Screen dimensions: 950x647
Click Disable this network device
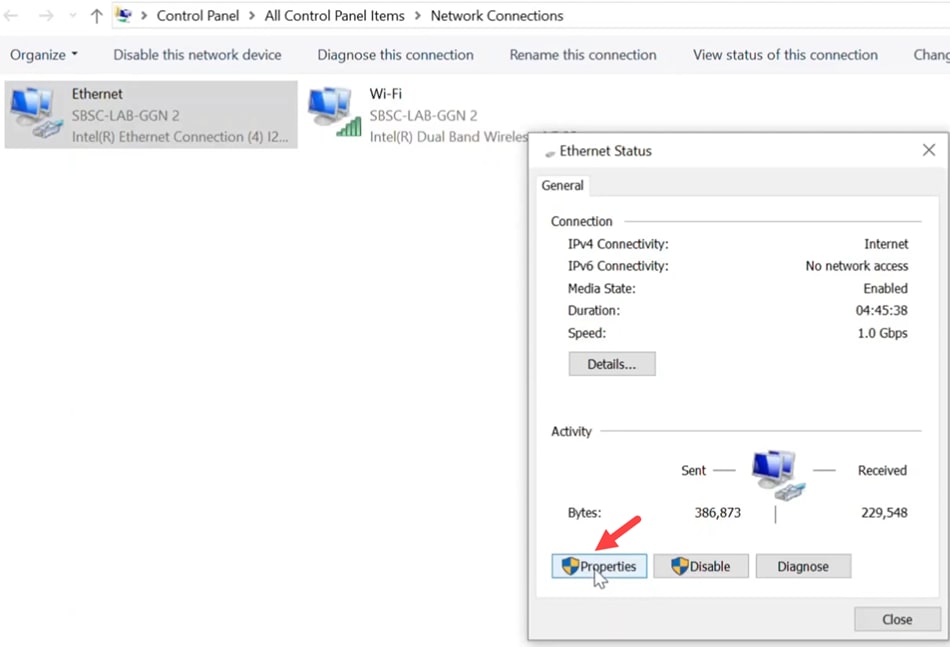(198, 55)
